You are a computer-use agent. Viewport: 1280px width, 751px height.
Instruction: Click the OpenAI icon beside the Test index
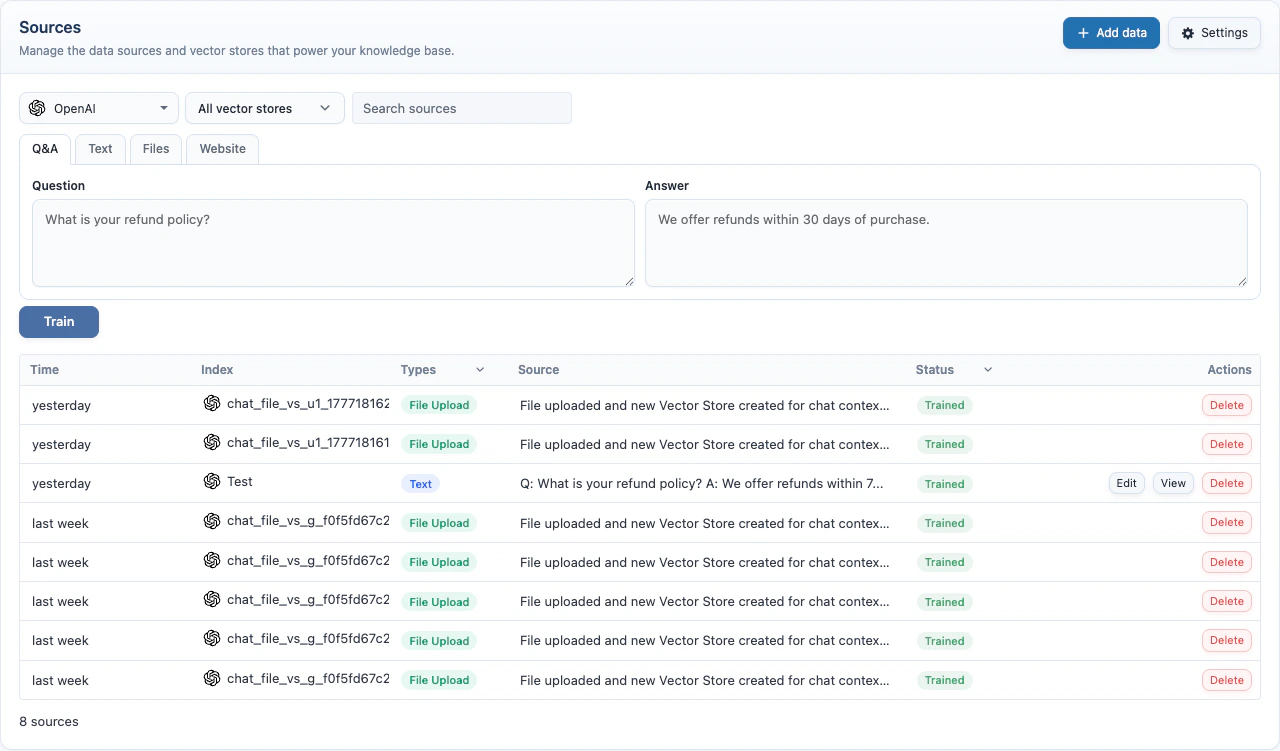pyautogui.click(x=211, y=482)
